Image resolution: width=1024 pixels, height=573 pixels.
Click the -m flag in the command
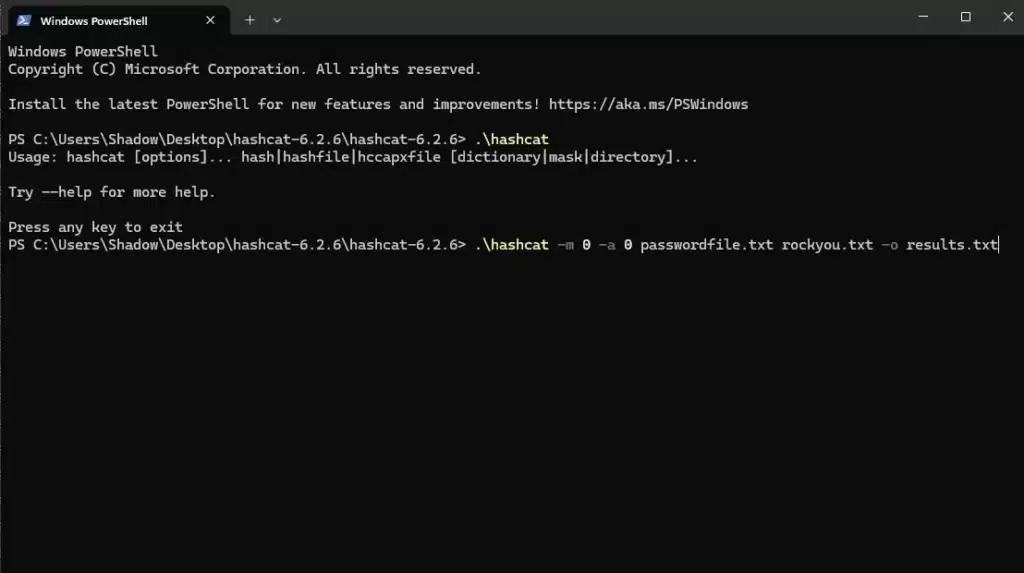tap(565, 245)
